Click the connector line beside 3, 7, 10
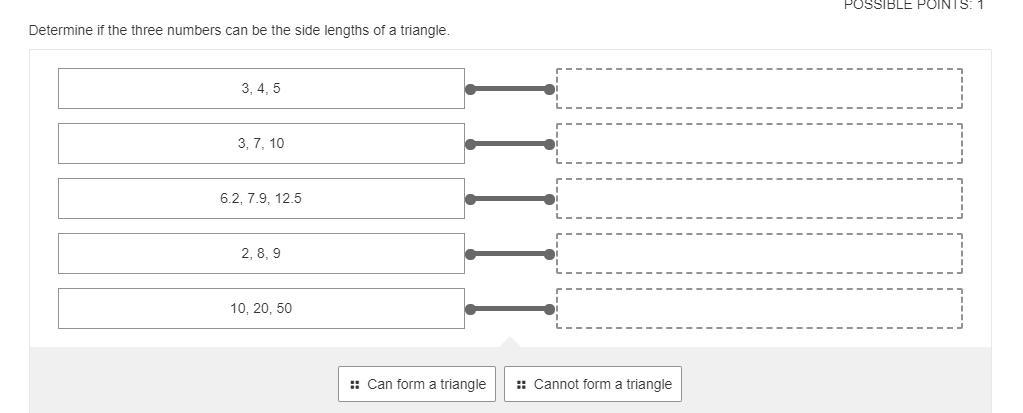The width and height of the screenshot is (1023, 413). click(510, 144)
